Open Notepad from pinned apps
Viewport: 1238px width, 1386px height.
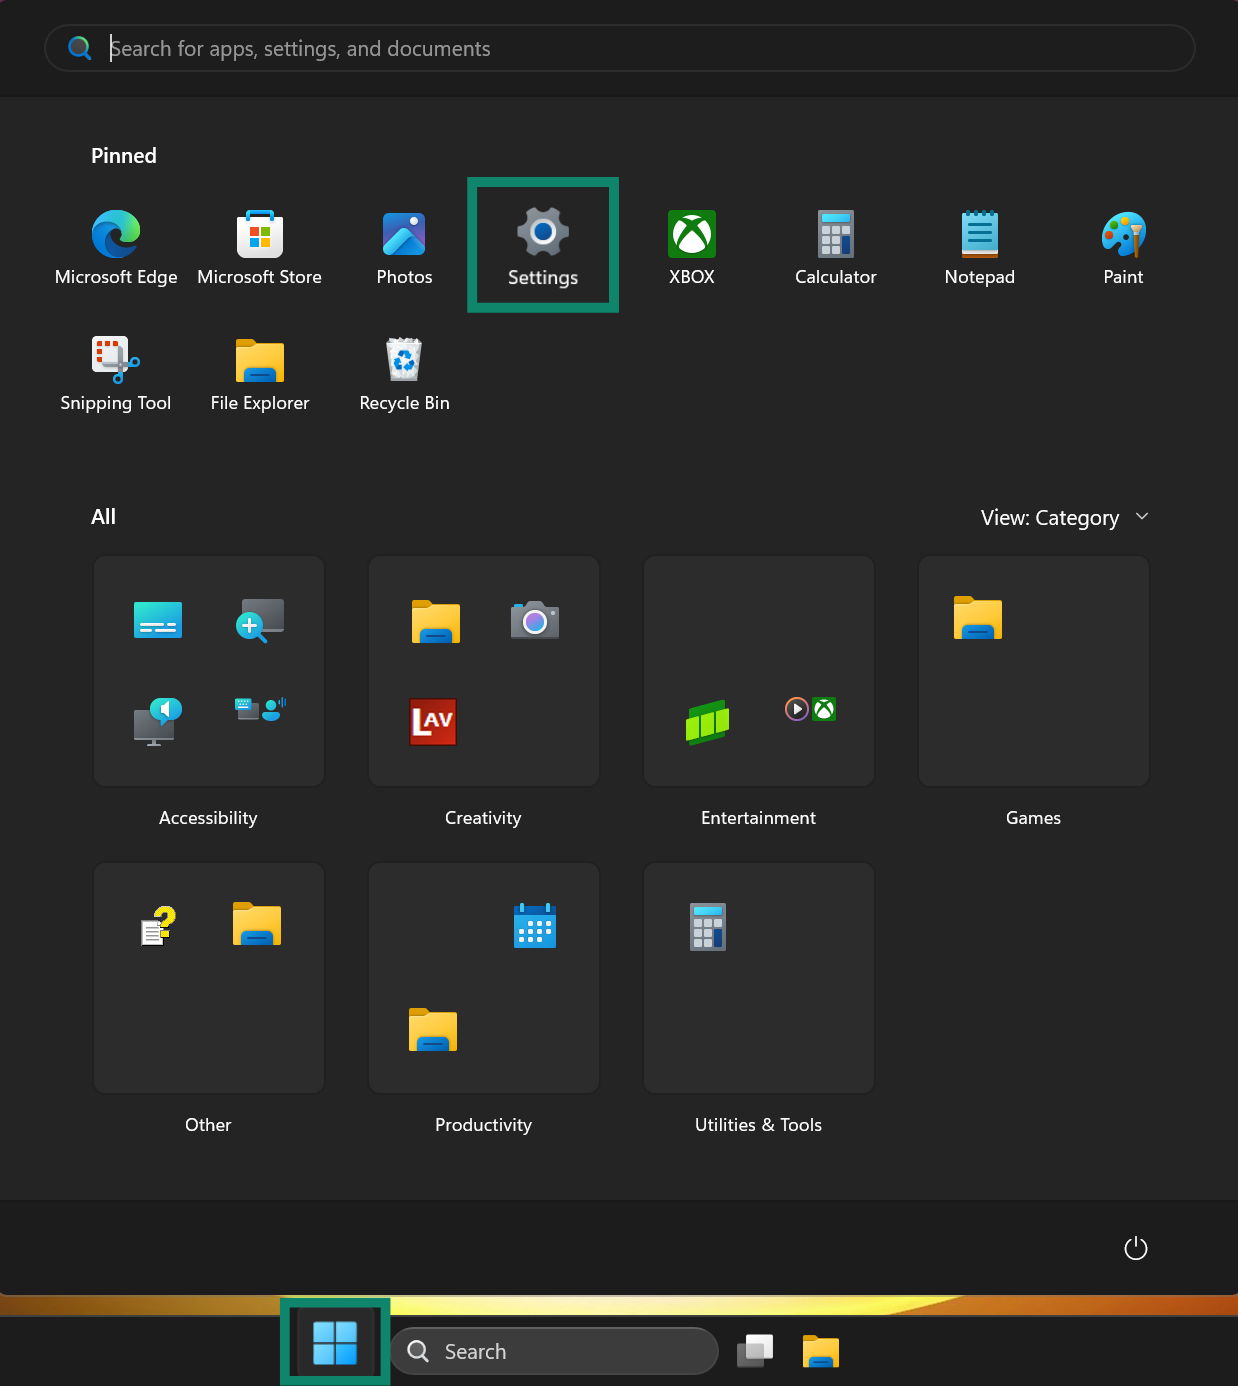[980, 248]
